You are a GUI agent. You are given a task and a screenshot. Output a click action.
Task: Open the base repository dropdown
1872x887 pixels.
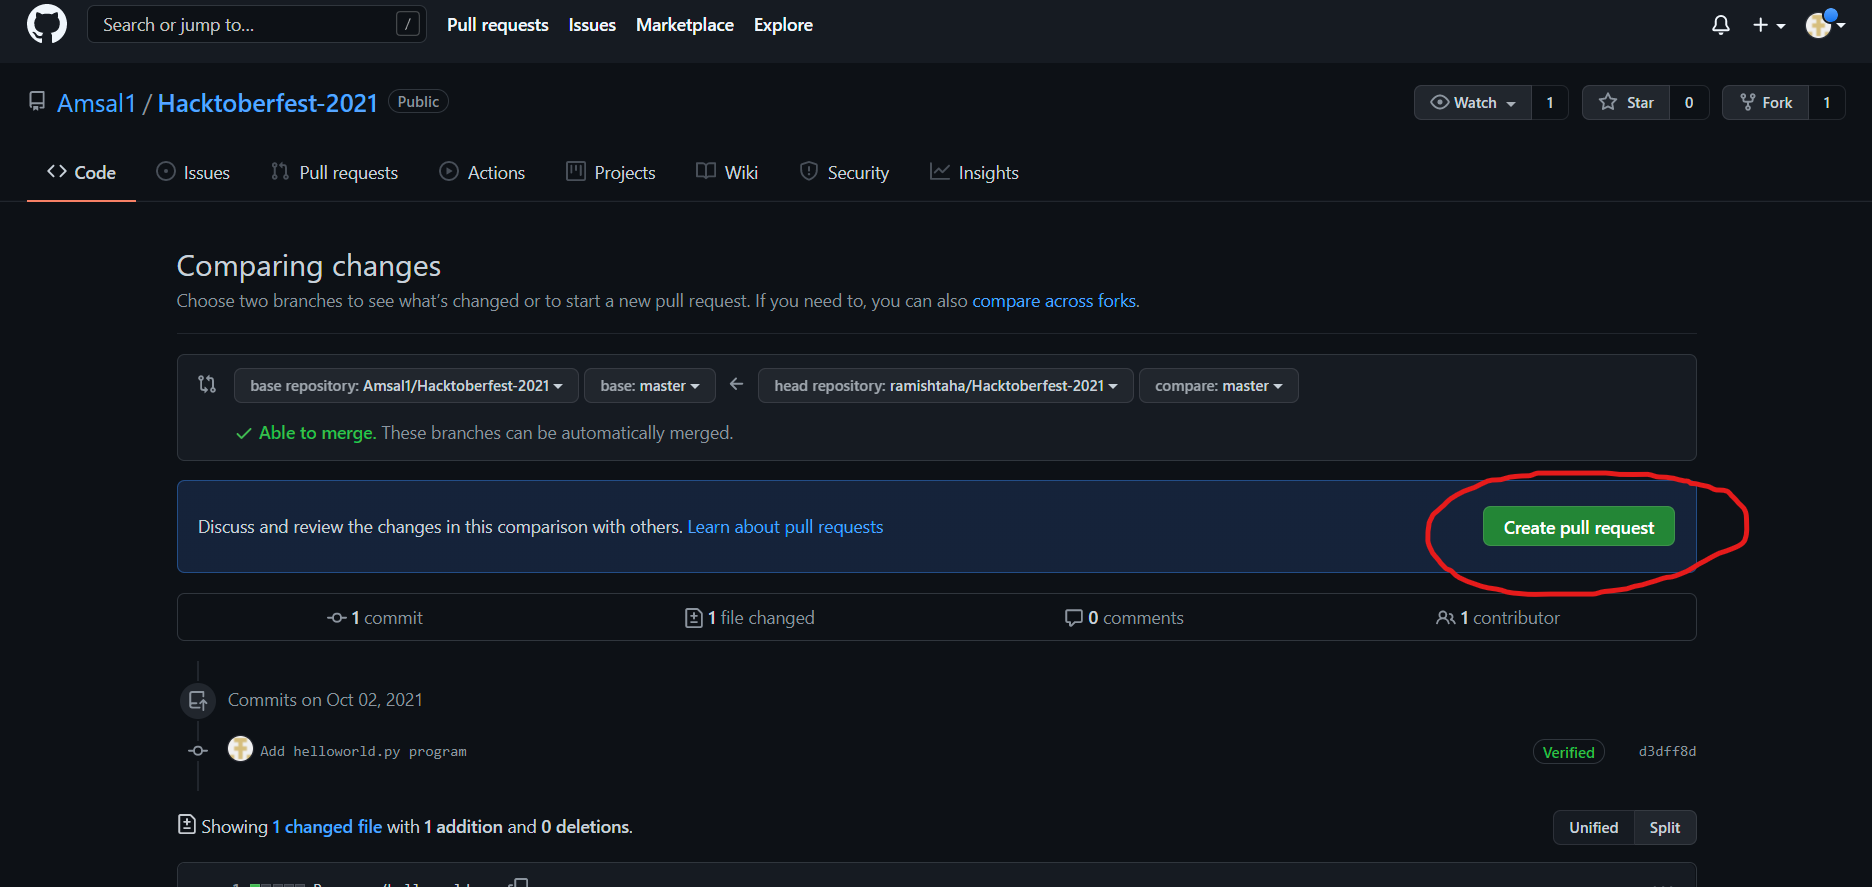pos(406,386)
